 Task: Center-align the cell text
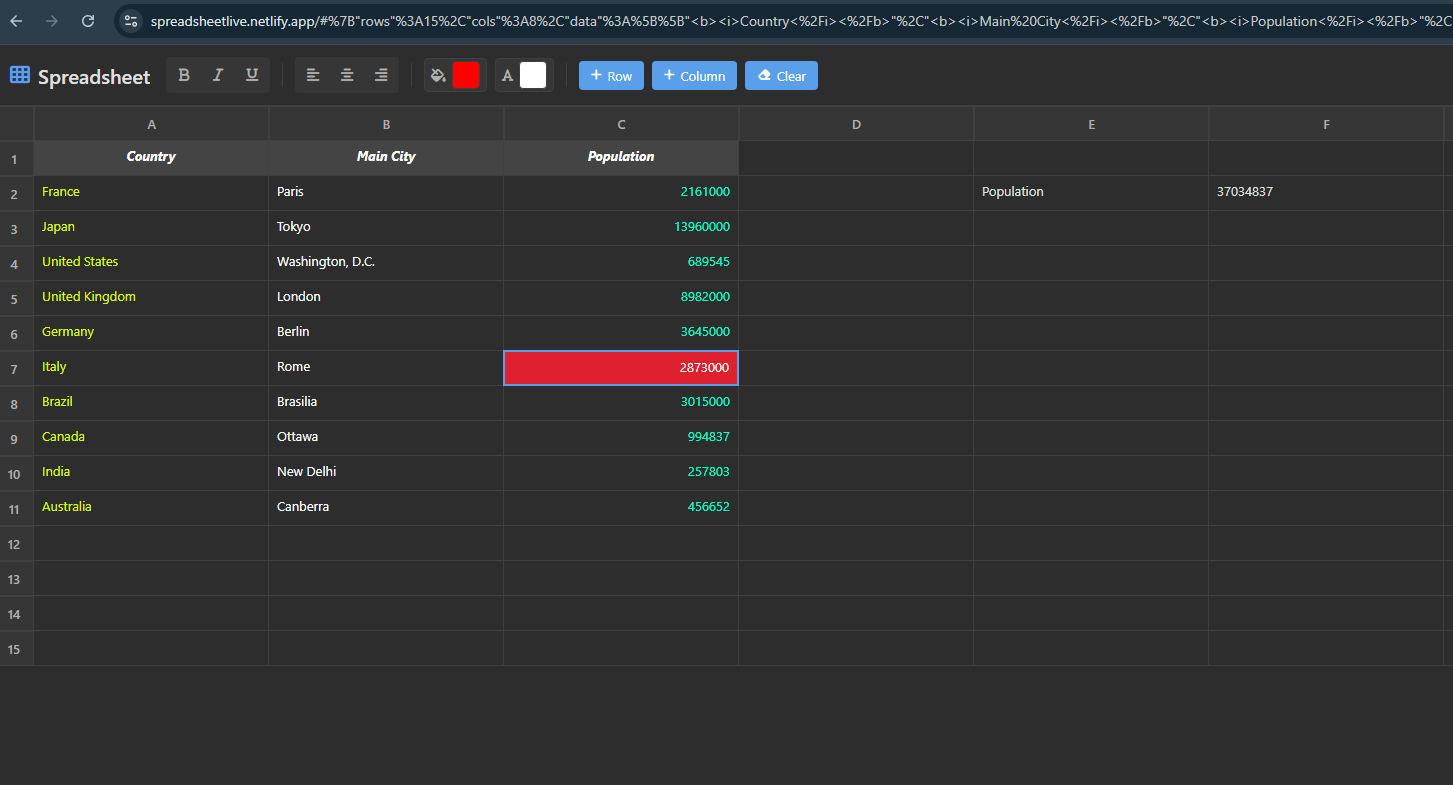[346, 74]
